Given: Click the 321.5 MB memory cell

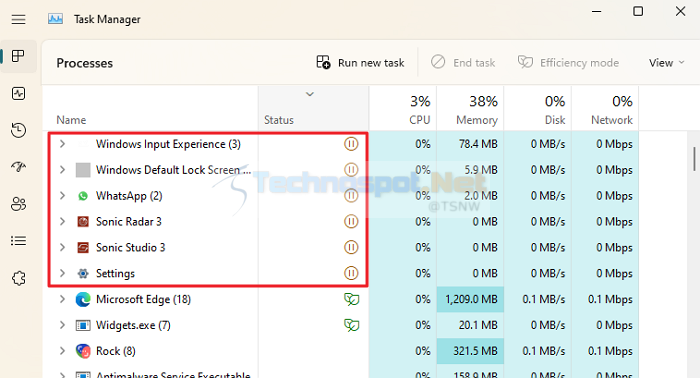Looking at the screenshot, I should click(x=470, y=351).
